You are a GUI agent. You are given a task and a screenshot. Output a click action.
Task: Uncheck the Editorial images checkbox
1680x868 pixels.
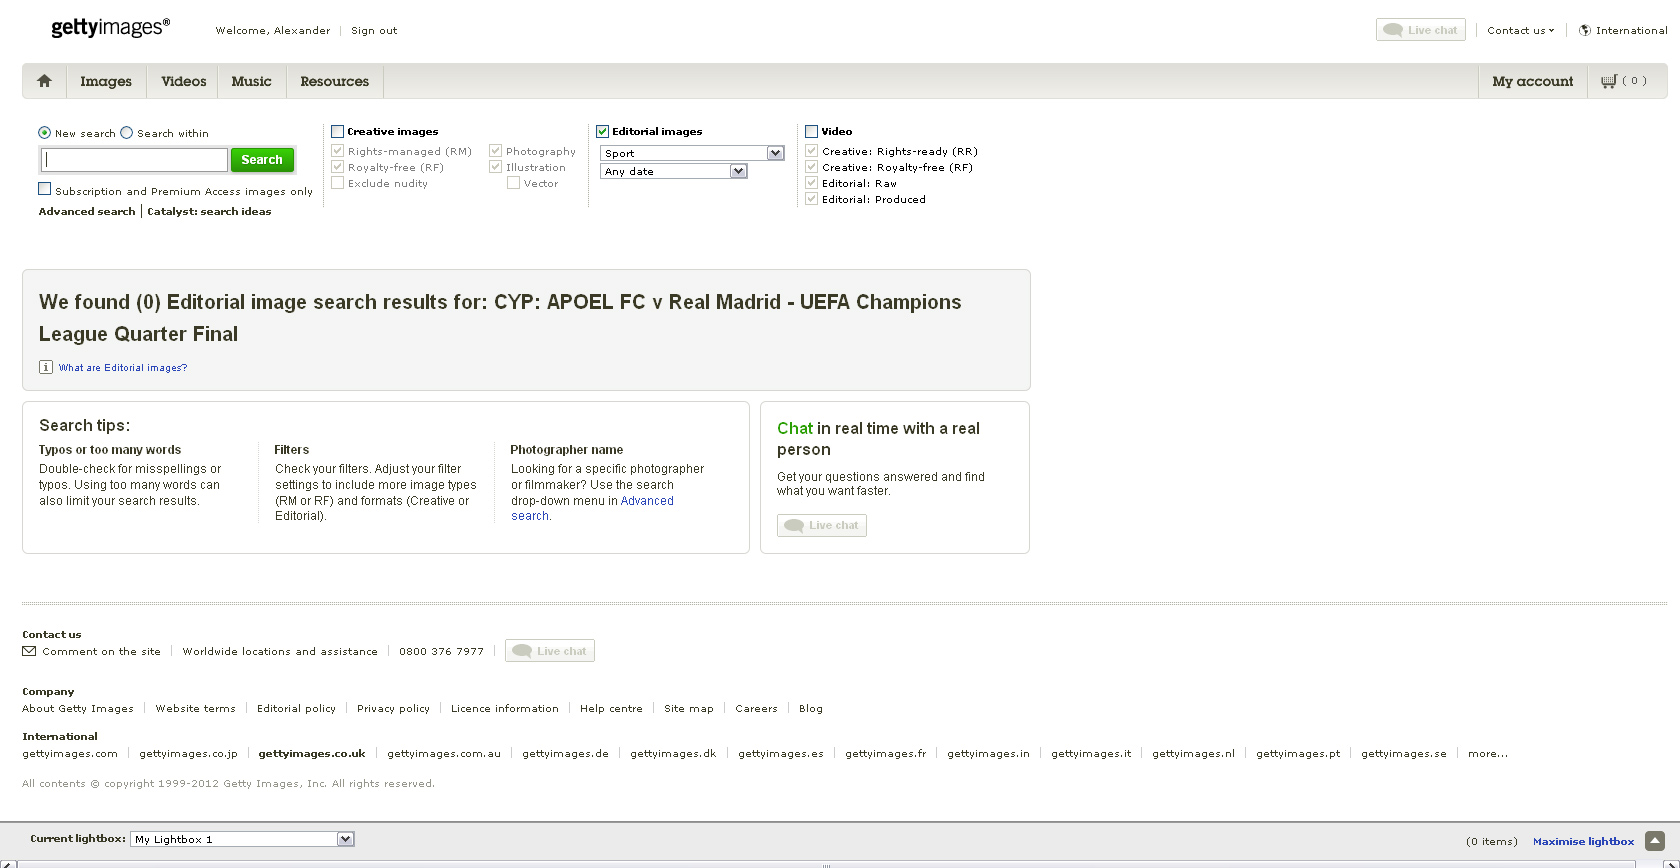pos(602,131)
